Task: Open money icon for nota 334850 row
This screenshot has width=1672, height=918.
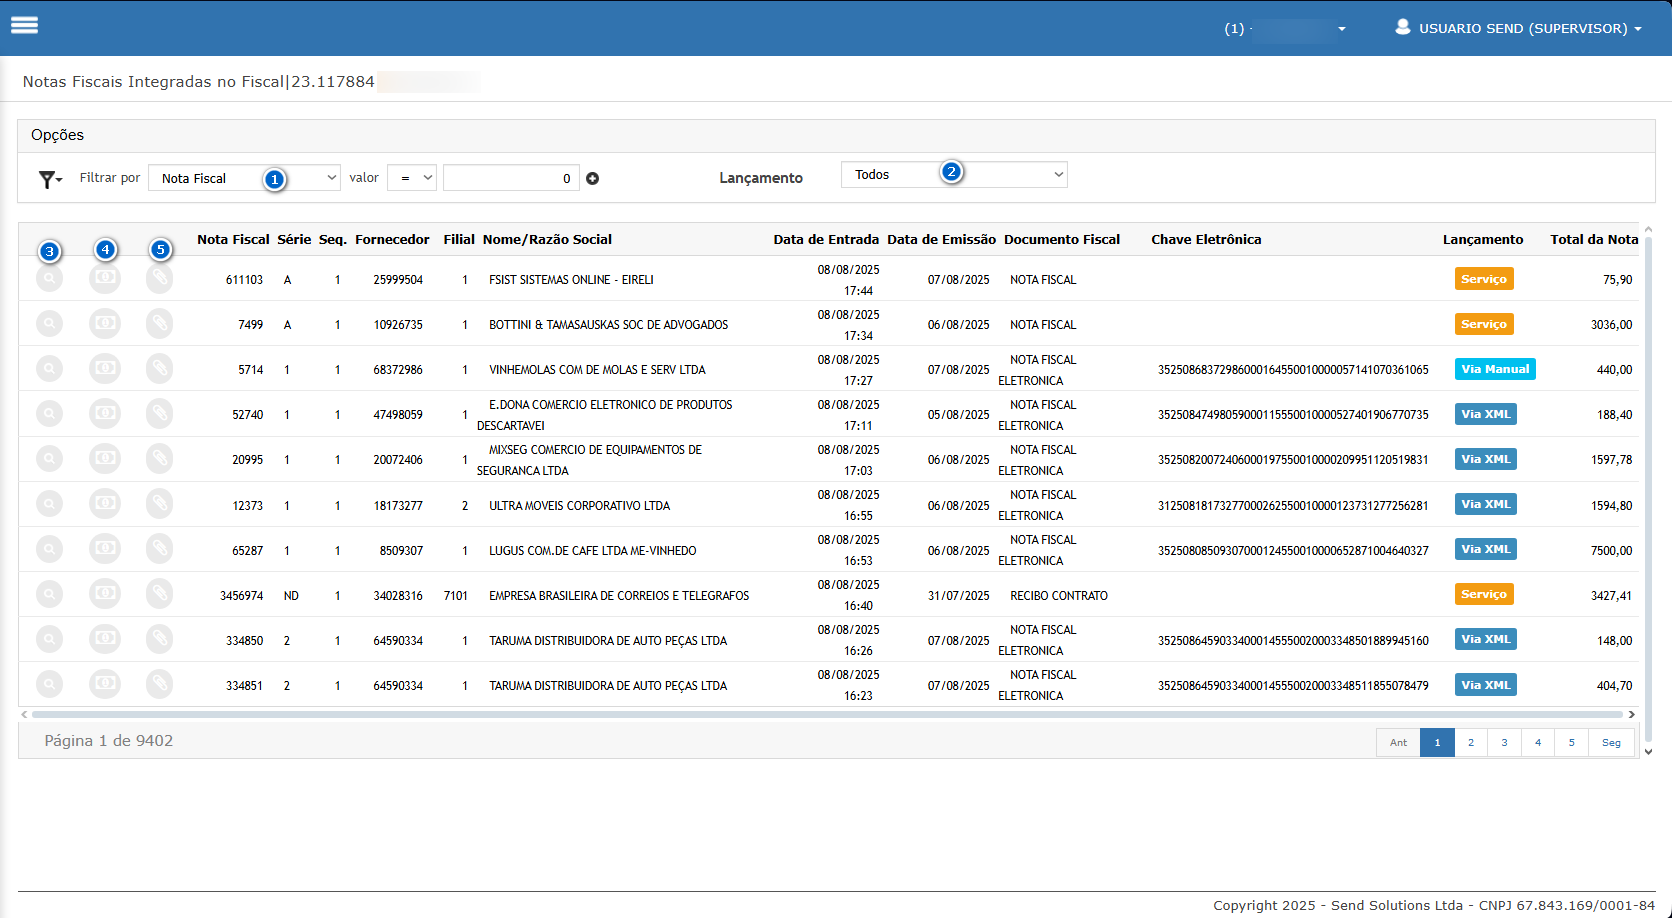Action: tap(105, 638)
